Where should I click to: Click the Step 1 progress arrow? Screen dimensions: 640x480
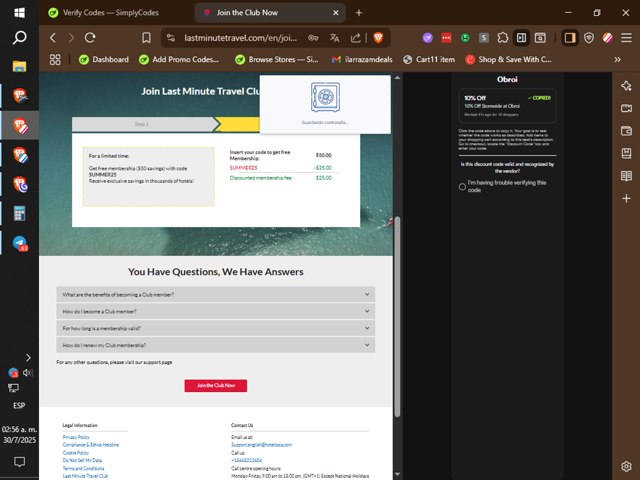click(143, 124)
